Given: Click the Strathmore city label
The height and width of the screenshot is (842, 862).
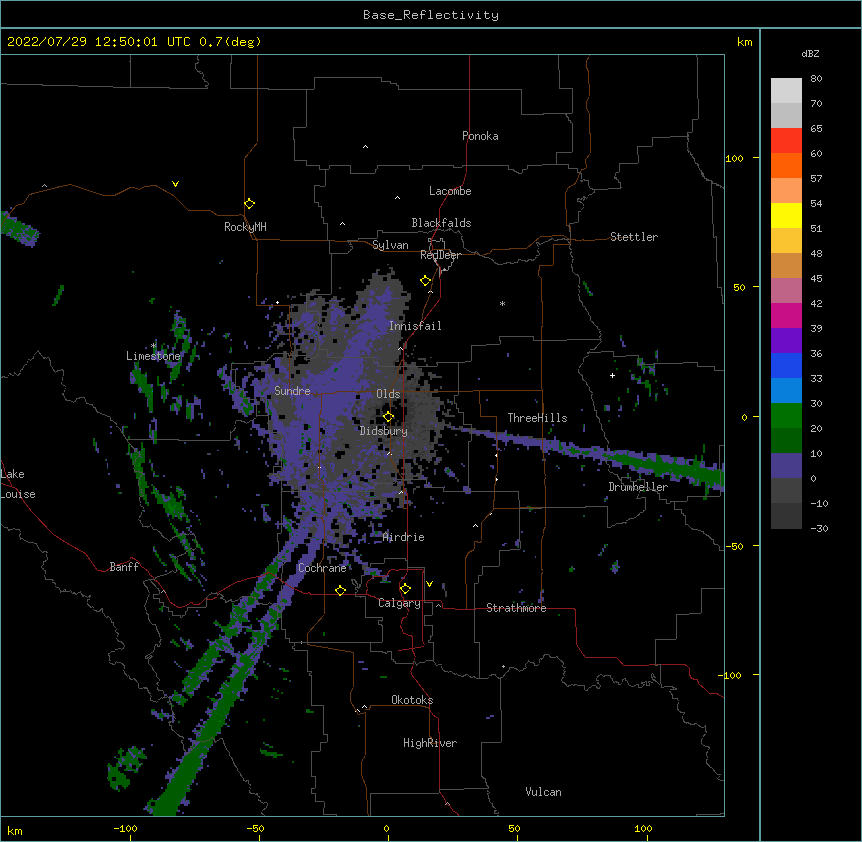Looking at the screenshot, I should (516, 608).
